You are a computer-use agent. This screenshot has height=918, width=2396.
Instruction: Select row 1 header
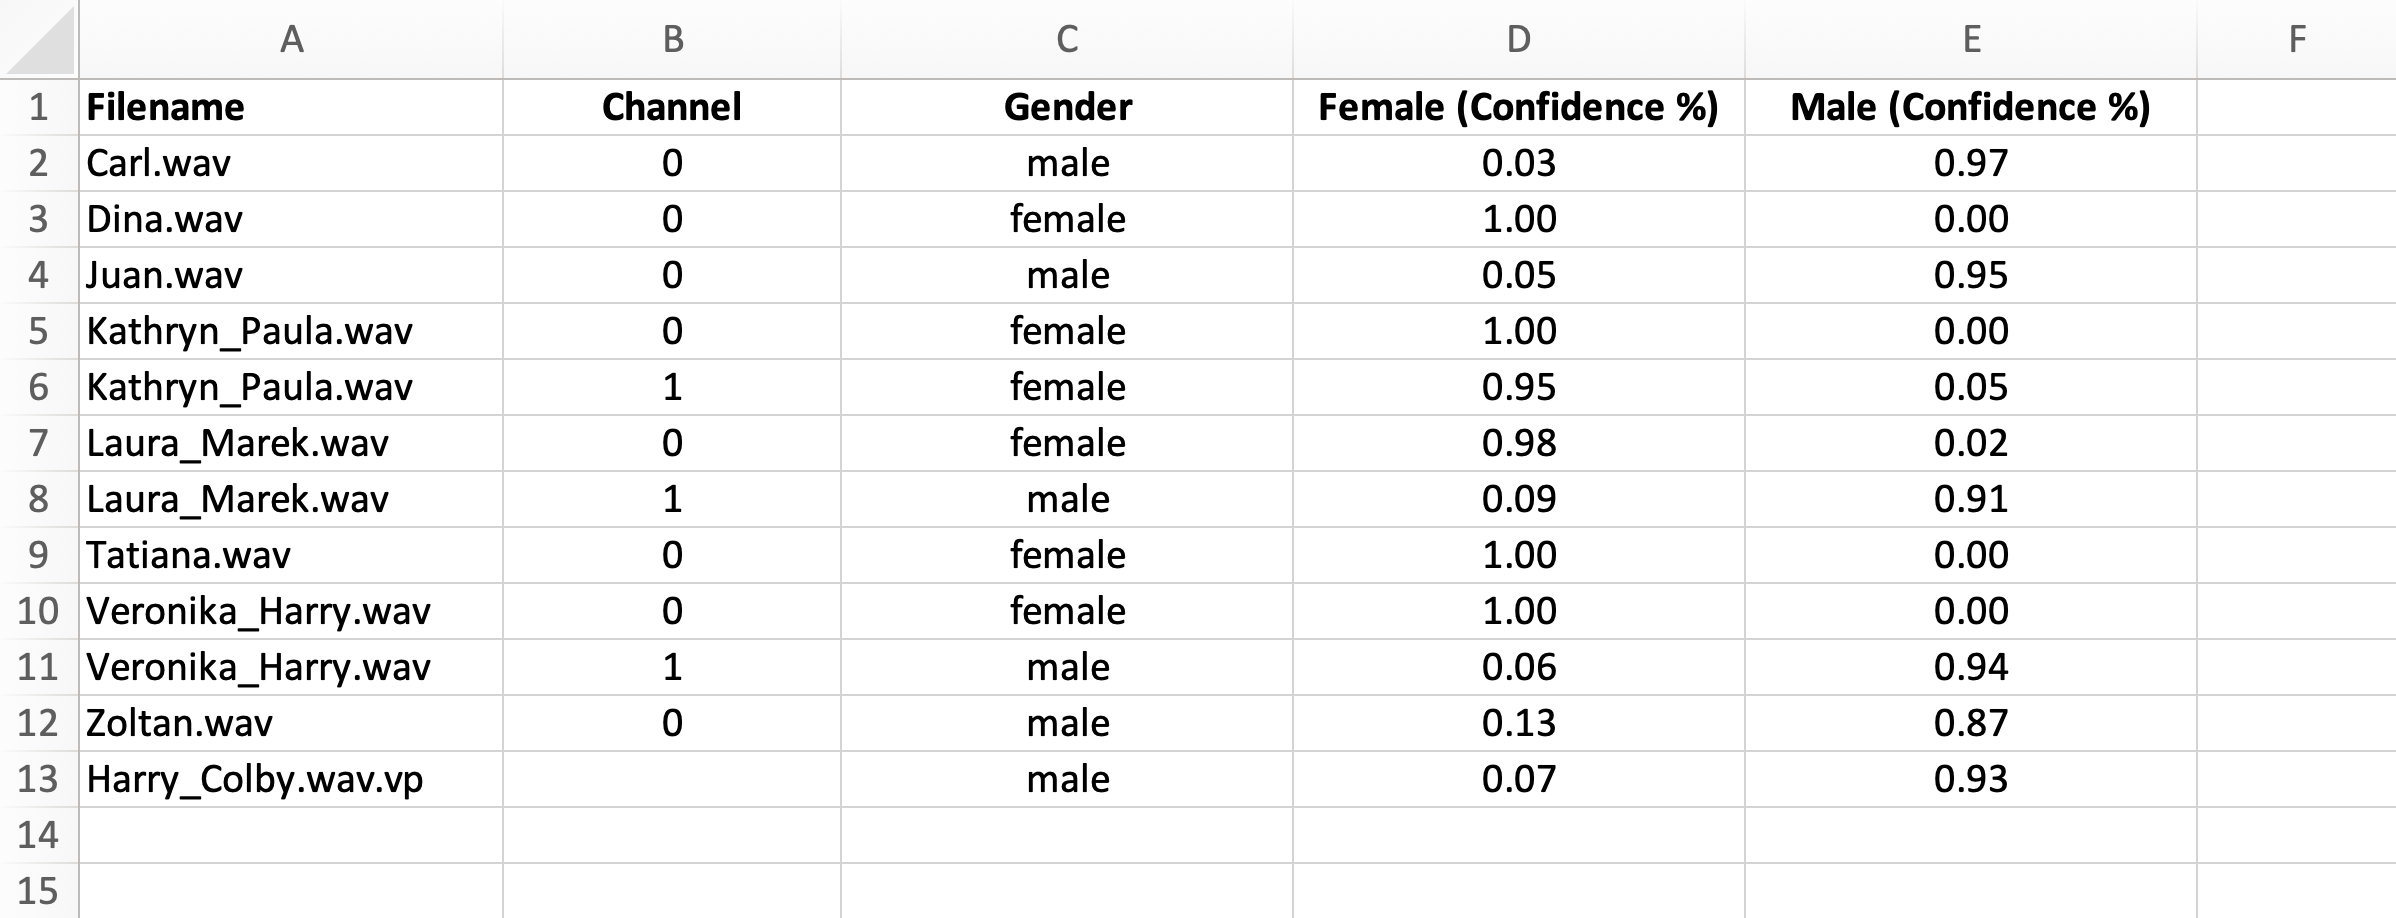point(39,107)
